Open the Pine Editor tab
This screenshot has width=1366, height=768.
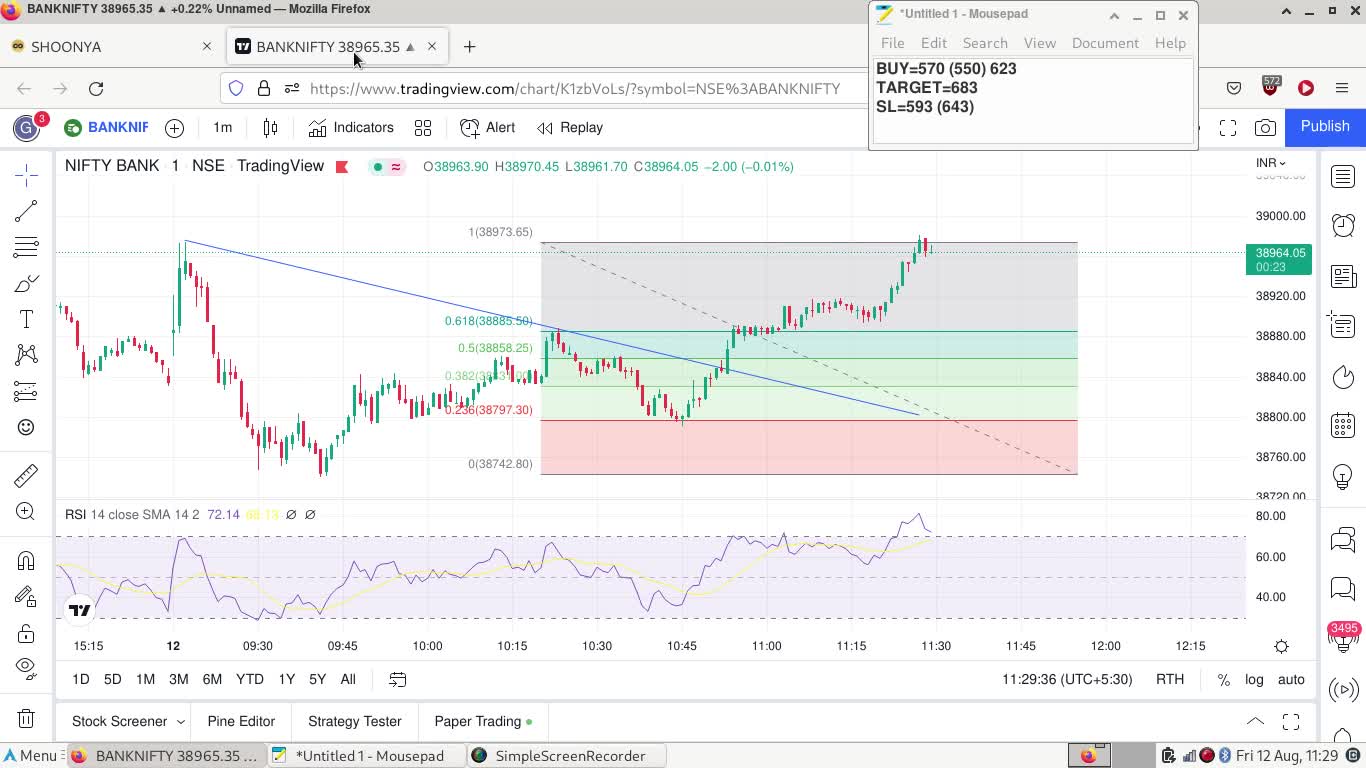click(x=241, y=721)
